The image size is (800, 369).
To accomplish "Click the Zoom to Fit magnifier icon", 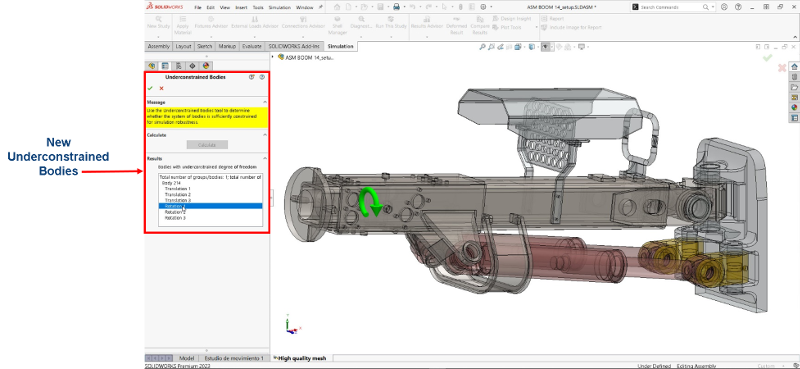I will (x=482, y=47).
